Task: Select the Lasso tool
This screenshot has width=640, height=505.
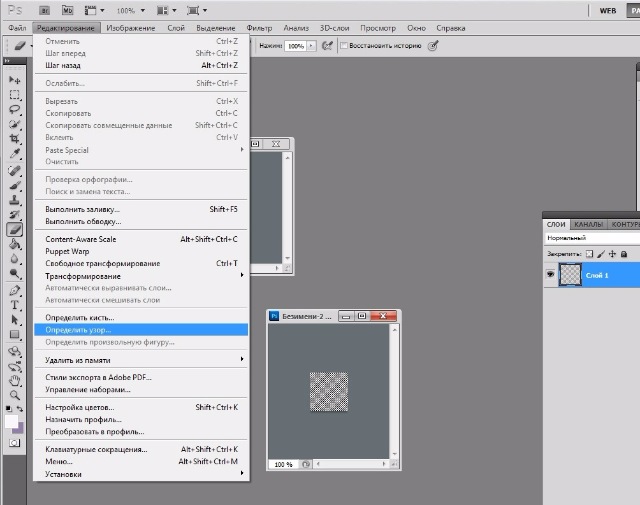Action: pos(15,109)
